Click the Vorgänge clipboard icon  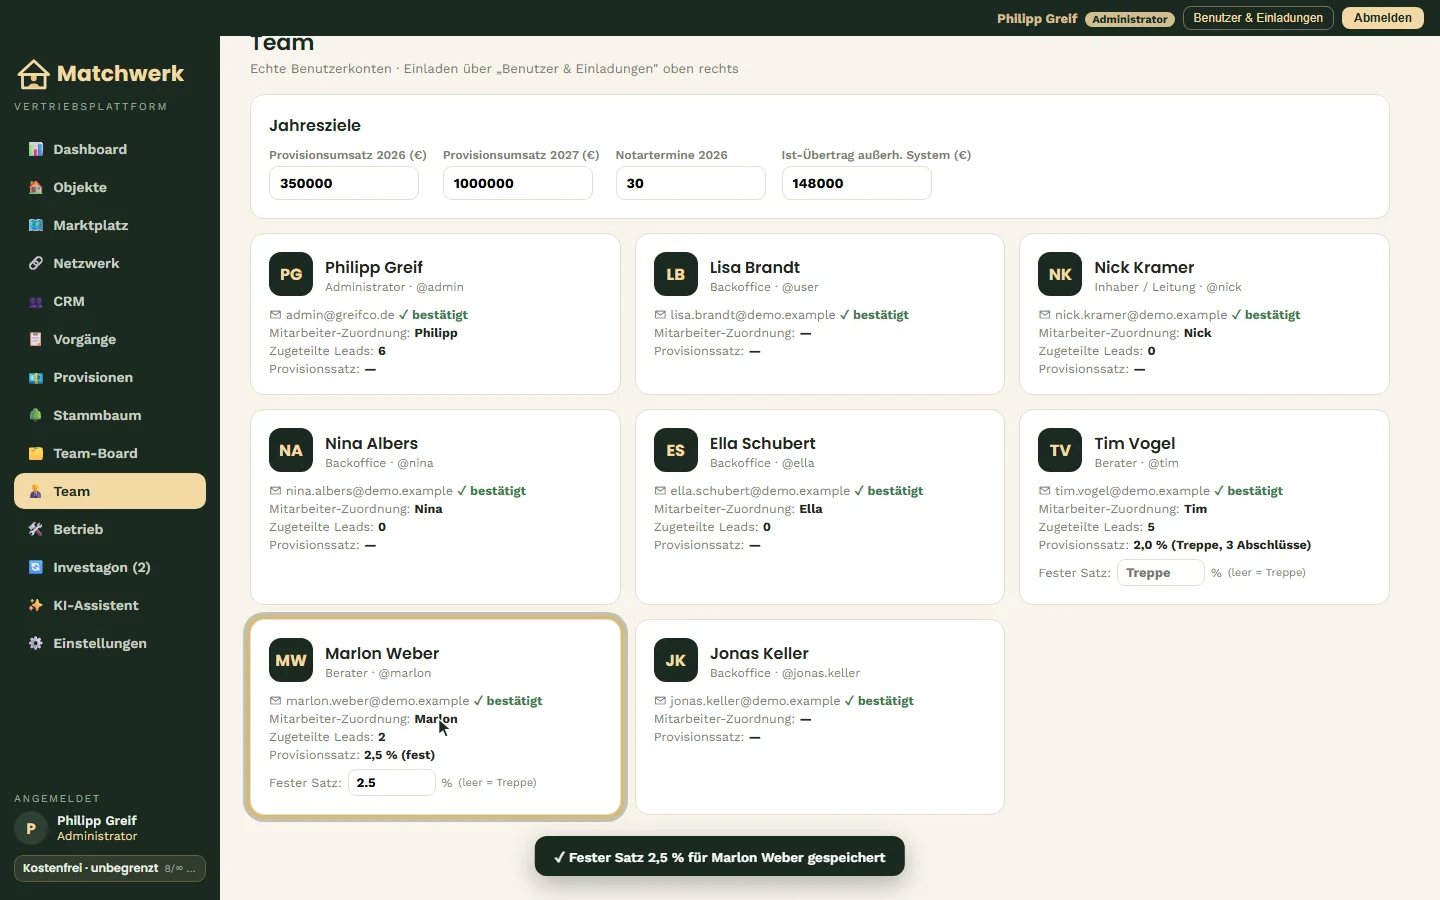point(36,339)
